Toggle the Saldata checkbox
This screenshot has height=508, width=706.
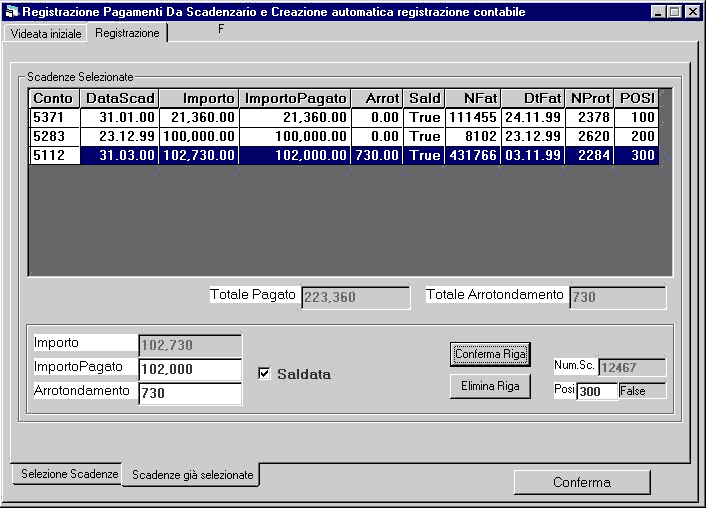(264, 373)
